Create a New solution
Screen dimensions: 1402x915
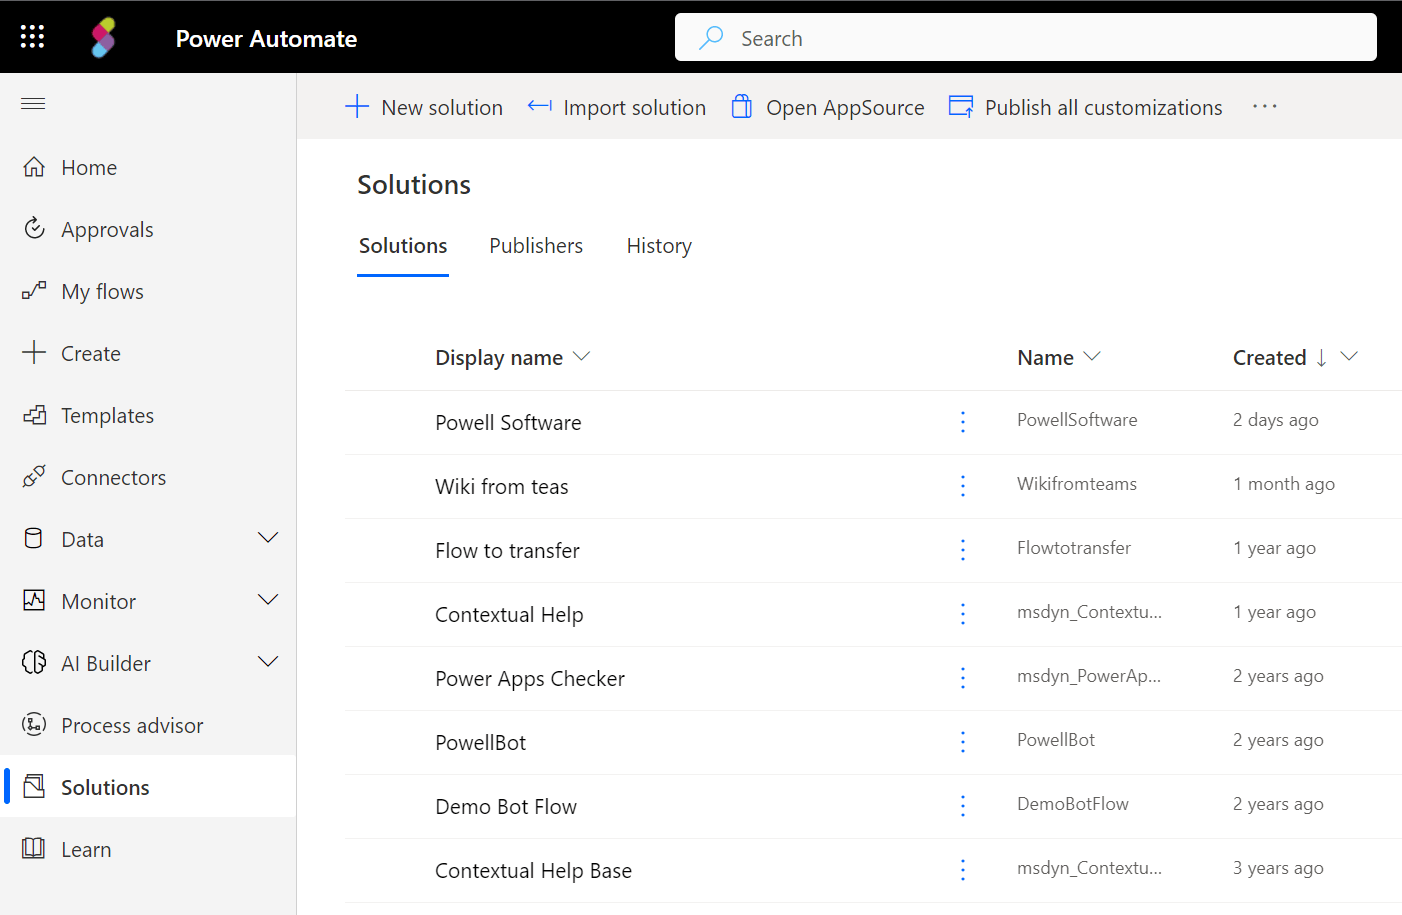[424, 107]
